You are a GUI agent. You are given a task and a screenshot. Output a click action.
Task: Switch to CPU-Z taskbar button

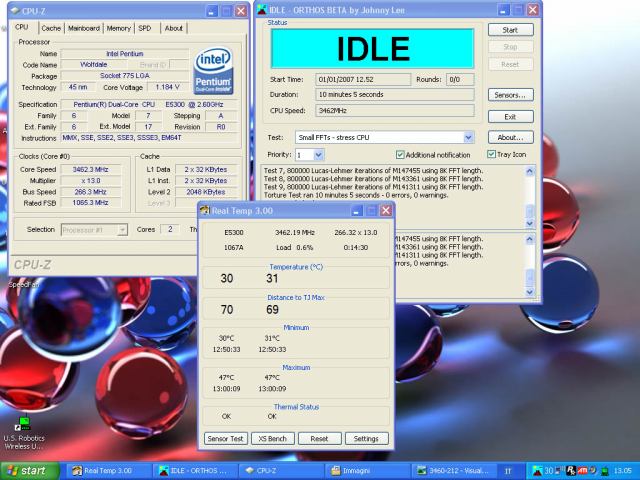pos(281,471)
